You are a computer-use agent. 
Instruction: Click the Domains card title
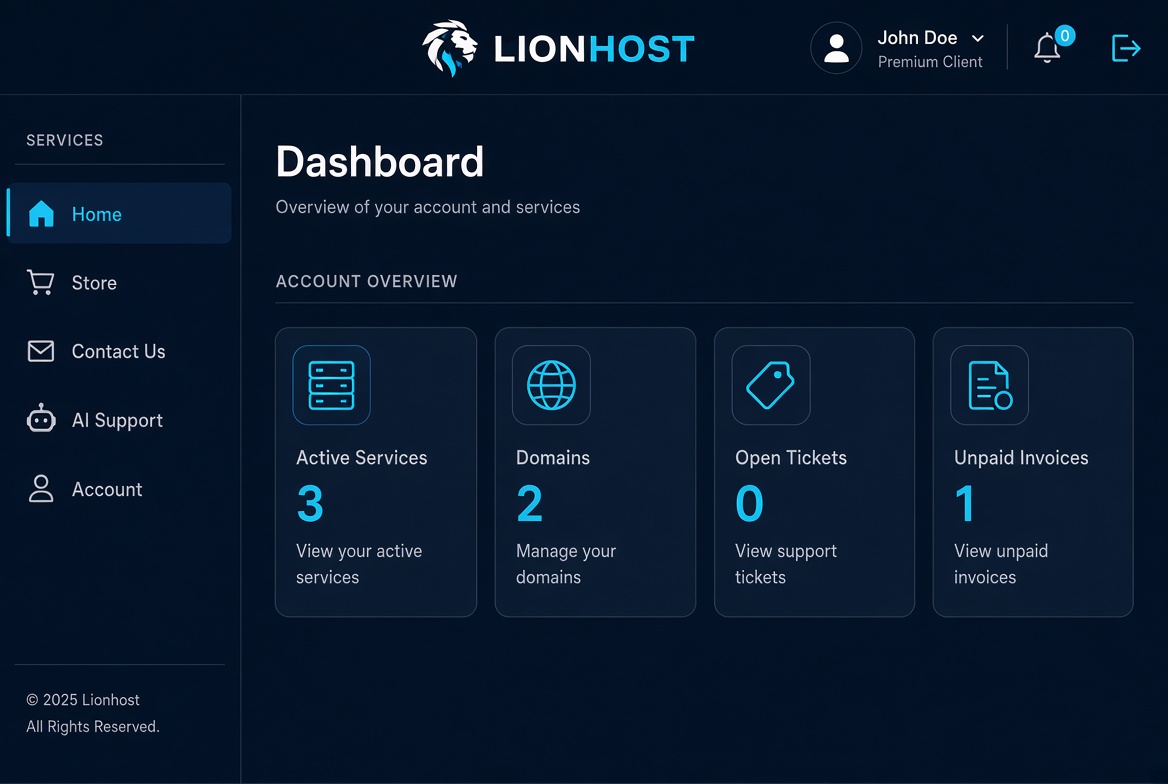[x=553, y=458]
